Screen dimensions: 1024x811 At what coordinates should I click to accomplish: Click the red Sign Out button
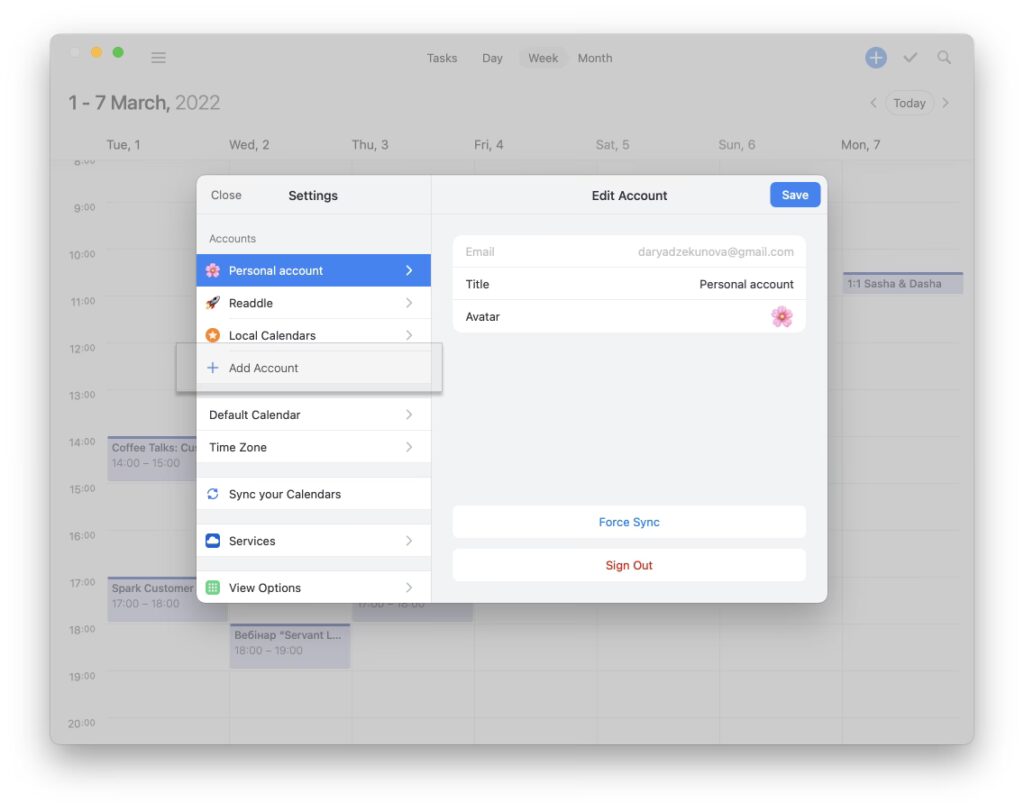pyautogui.click(x=629, y=565)
